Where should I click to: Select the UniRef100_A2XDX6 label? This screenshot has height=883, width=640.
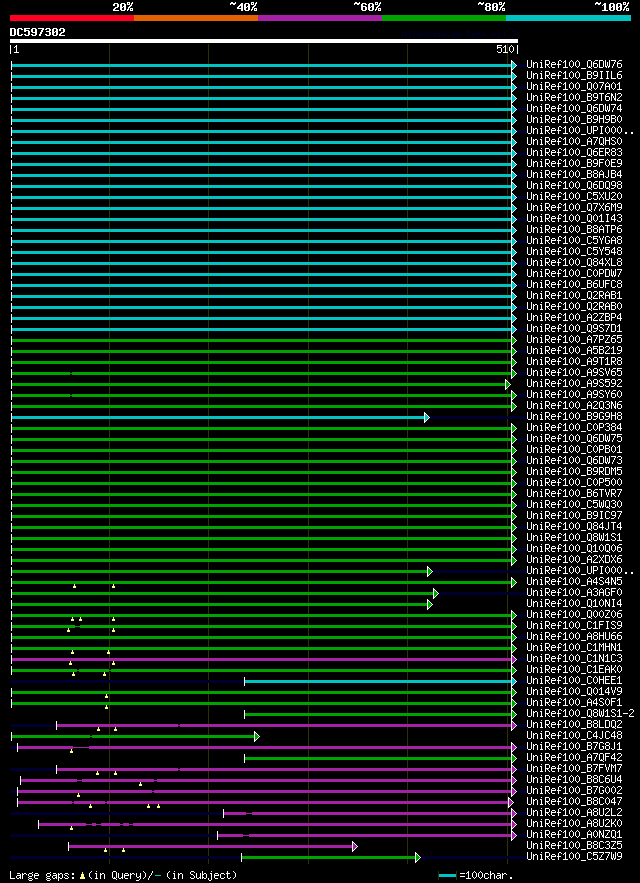click(x=574, y=560)
